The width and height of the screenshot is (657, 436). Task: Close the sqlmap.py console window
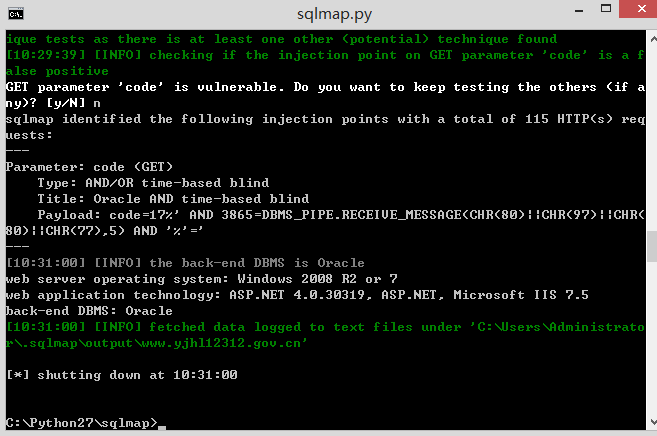click(640, 8)
